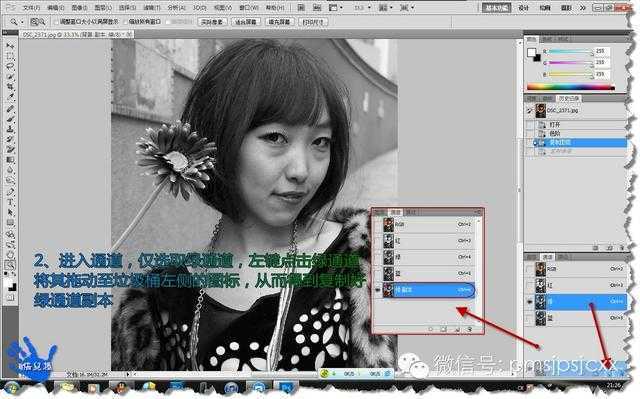Click the 打印尺寸 button
The image size is (640, 399).
pos(313,22)
